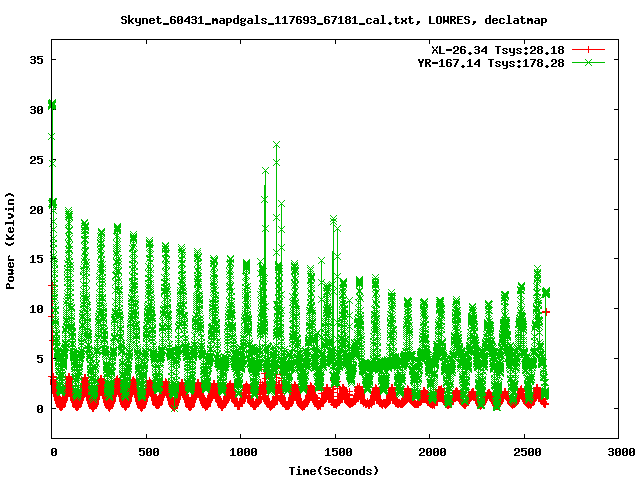The height and width of the screenshot is (480, 640).
Task: Click the y-axis tick label '20'
Action: [36, 209]
